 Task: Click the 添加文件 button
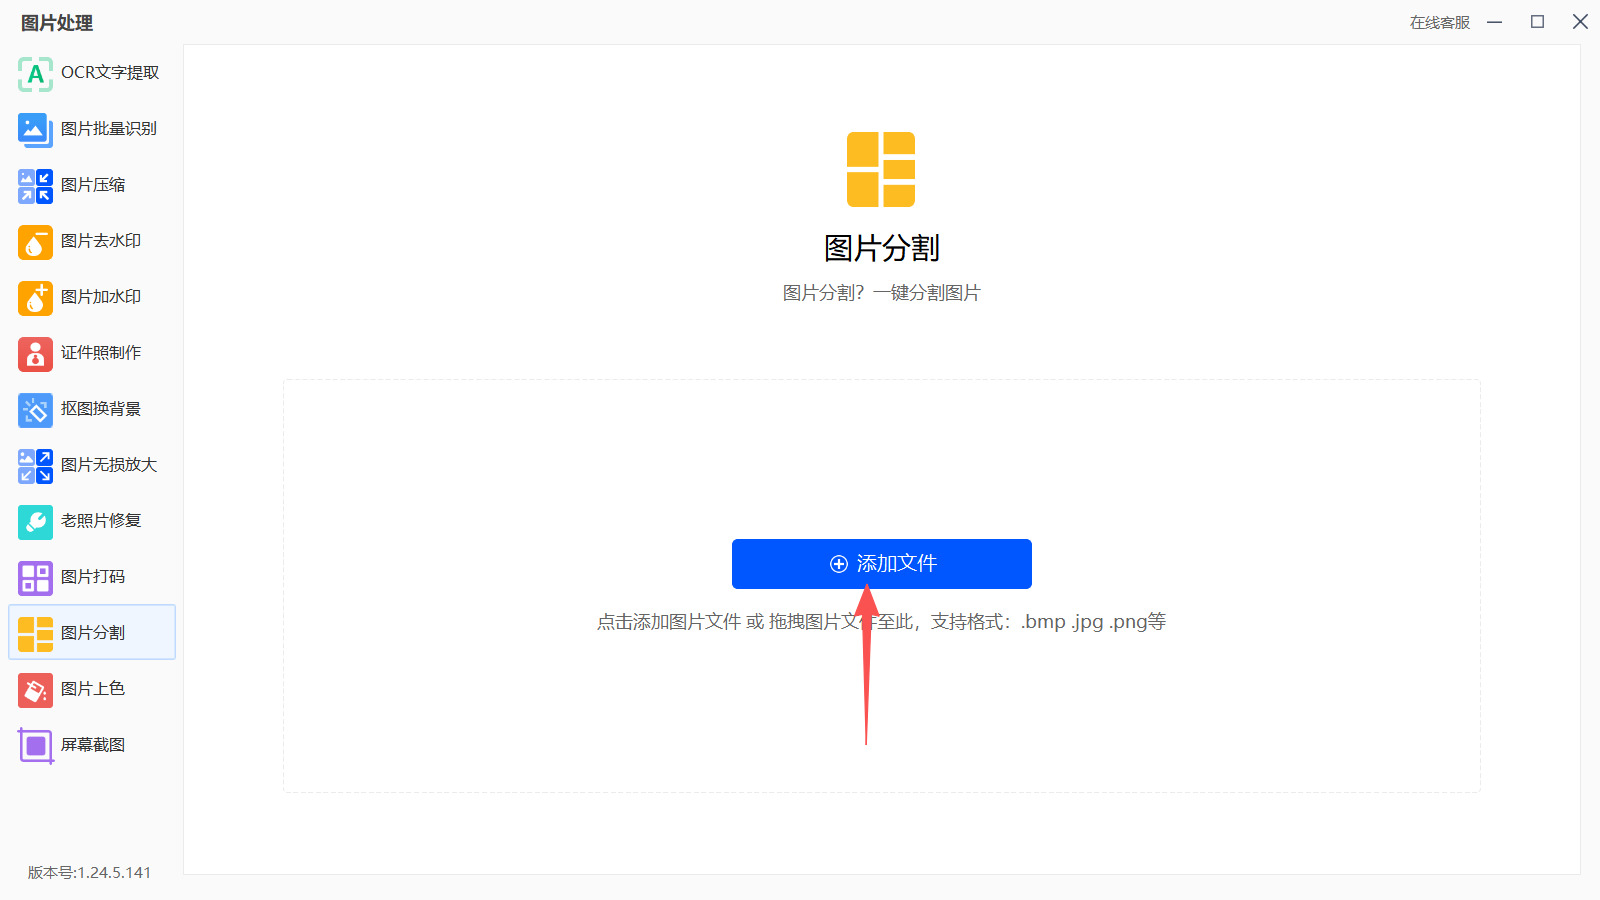tap(881, 563)
